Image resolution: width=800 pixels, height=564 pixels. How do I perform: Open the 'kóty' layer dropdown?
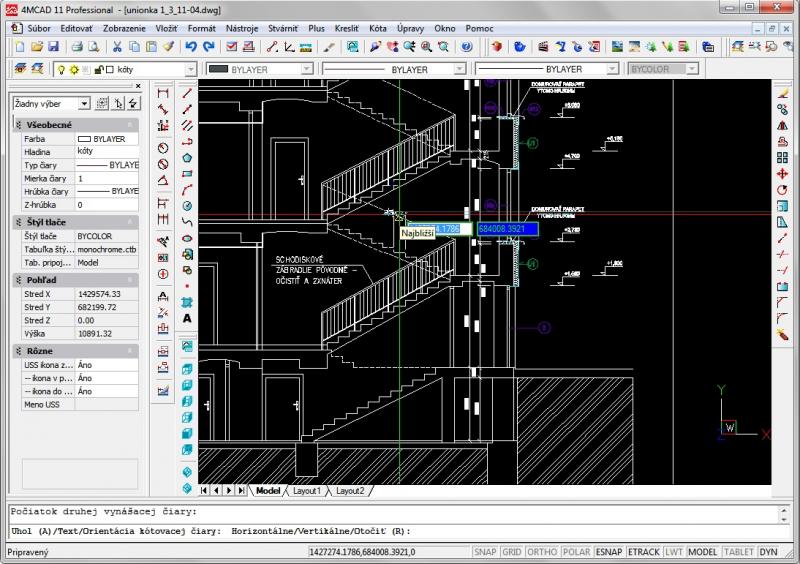coord(190,69)
